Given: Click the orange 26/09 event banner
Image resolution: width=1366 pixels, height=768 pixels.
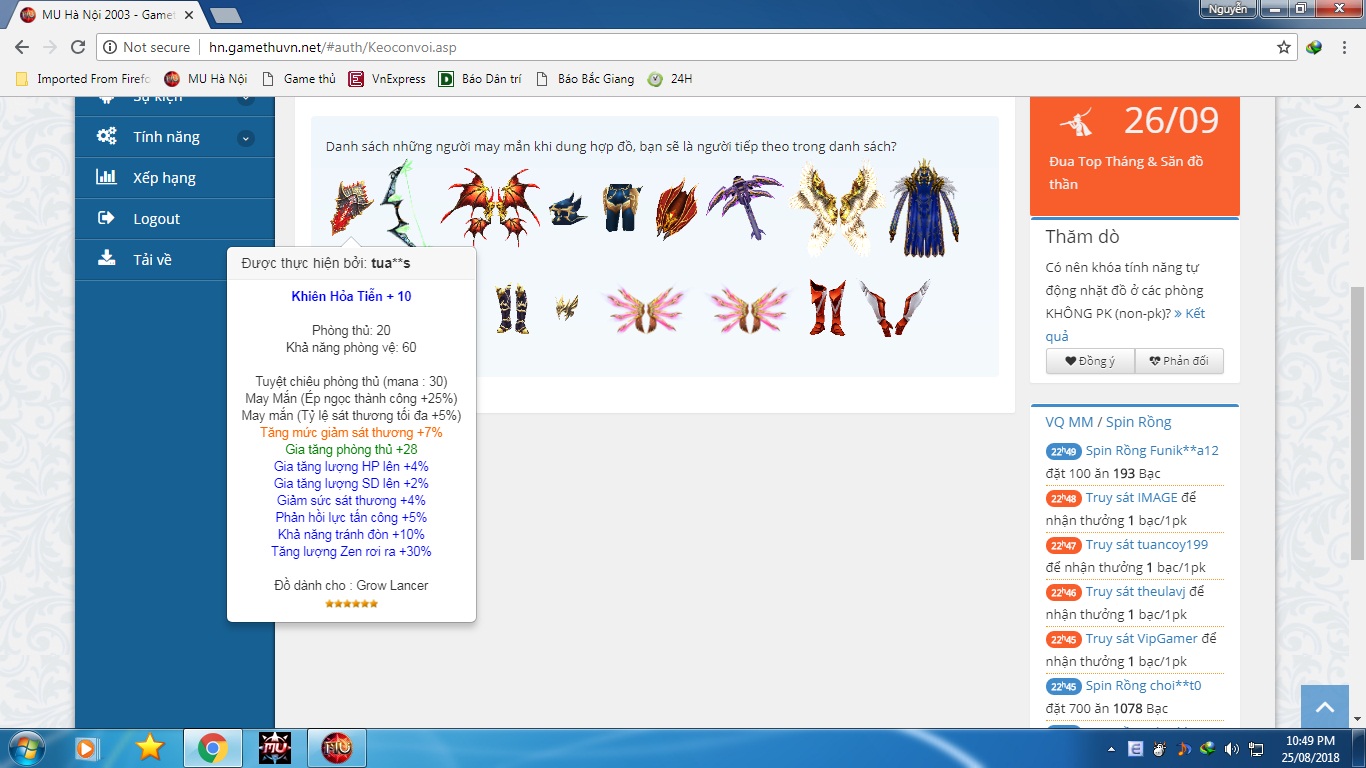Looking at the screenshot, I should [1135, 156].
